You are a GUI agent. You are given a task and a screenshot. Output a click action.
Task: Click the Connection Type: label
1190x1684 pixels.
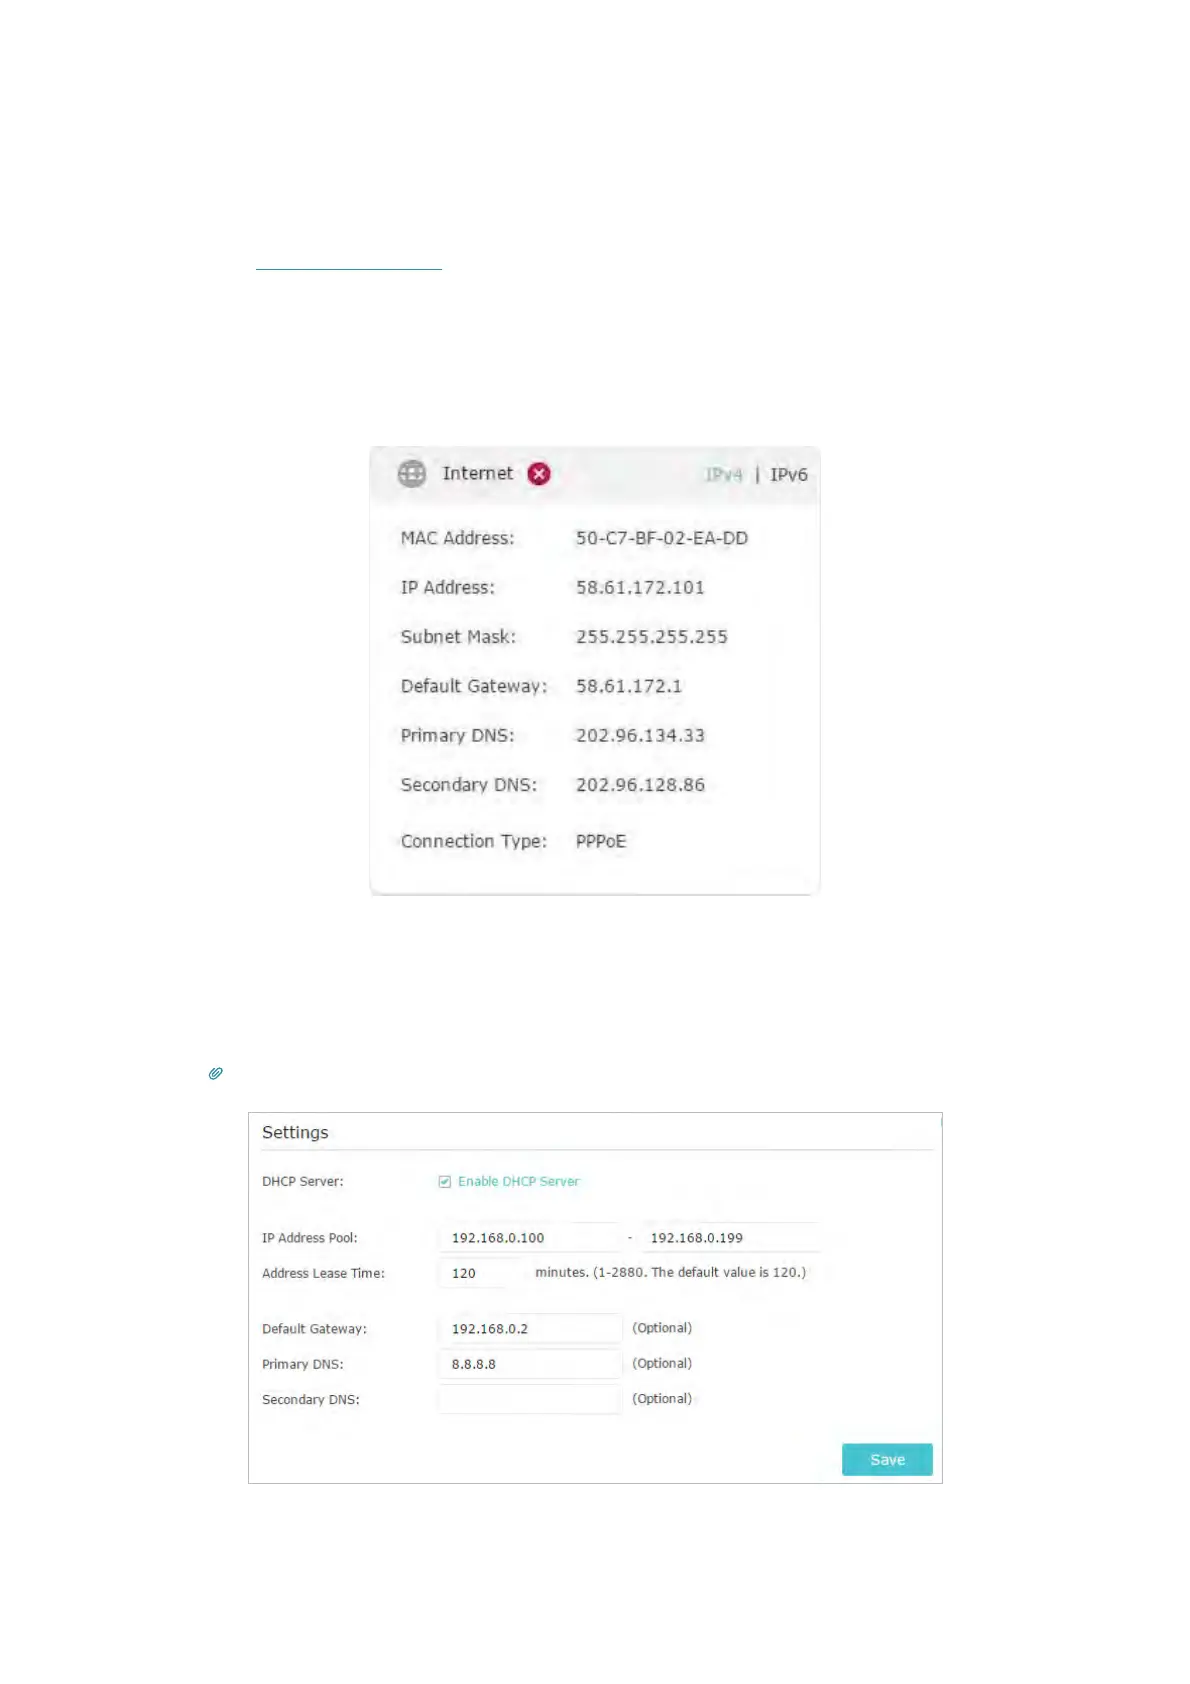pos(473,841)
